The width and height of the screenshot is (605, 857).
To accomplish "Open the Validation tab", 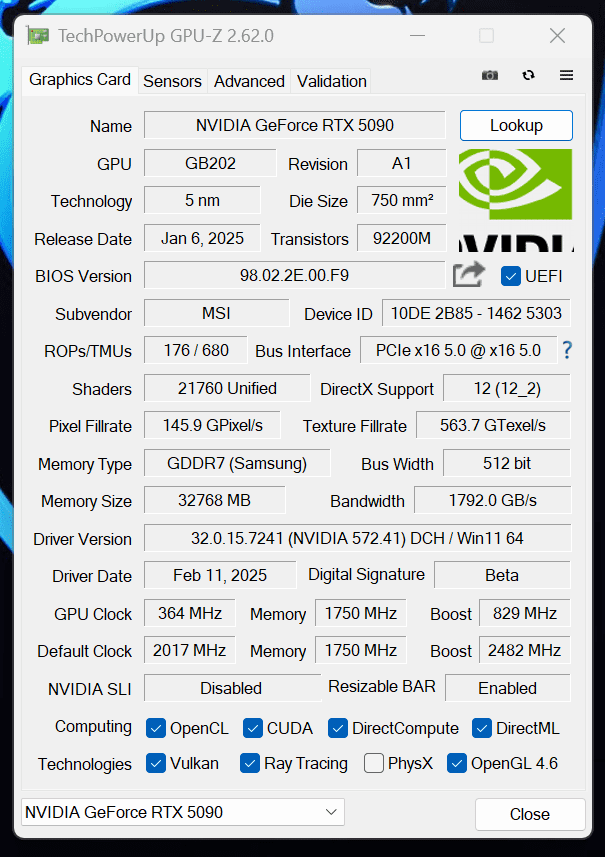I will (x=331, y=81).
